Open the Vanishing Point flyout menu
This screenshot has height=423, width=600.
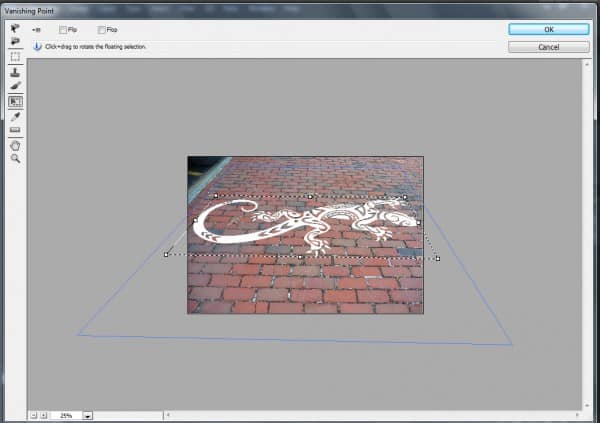(37, 30)
